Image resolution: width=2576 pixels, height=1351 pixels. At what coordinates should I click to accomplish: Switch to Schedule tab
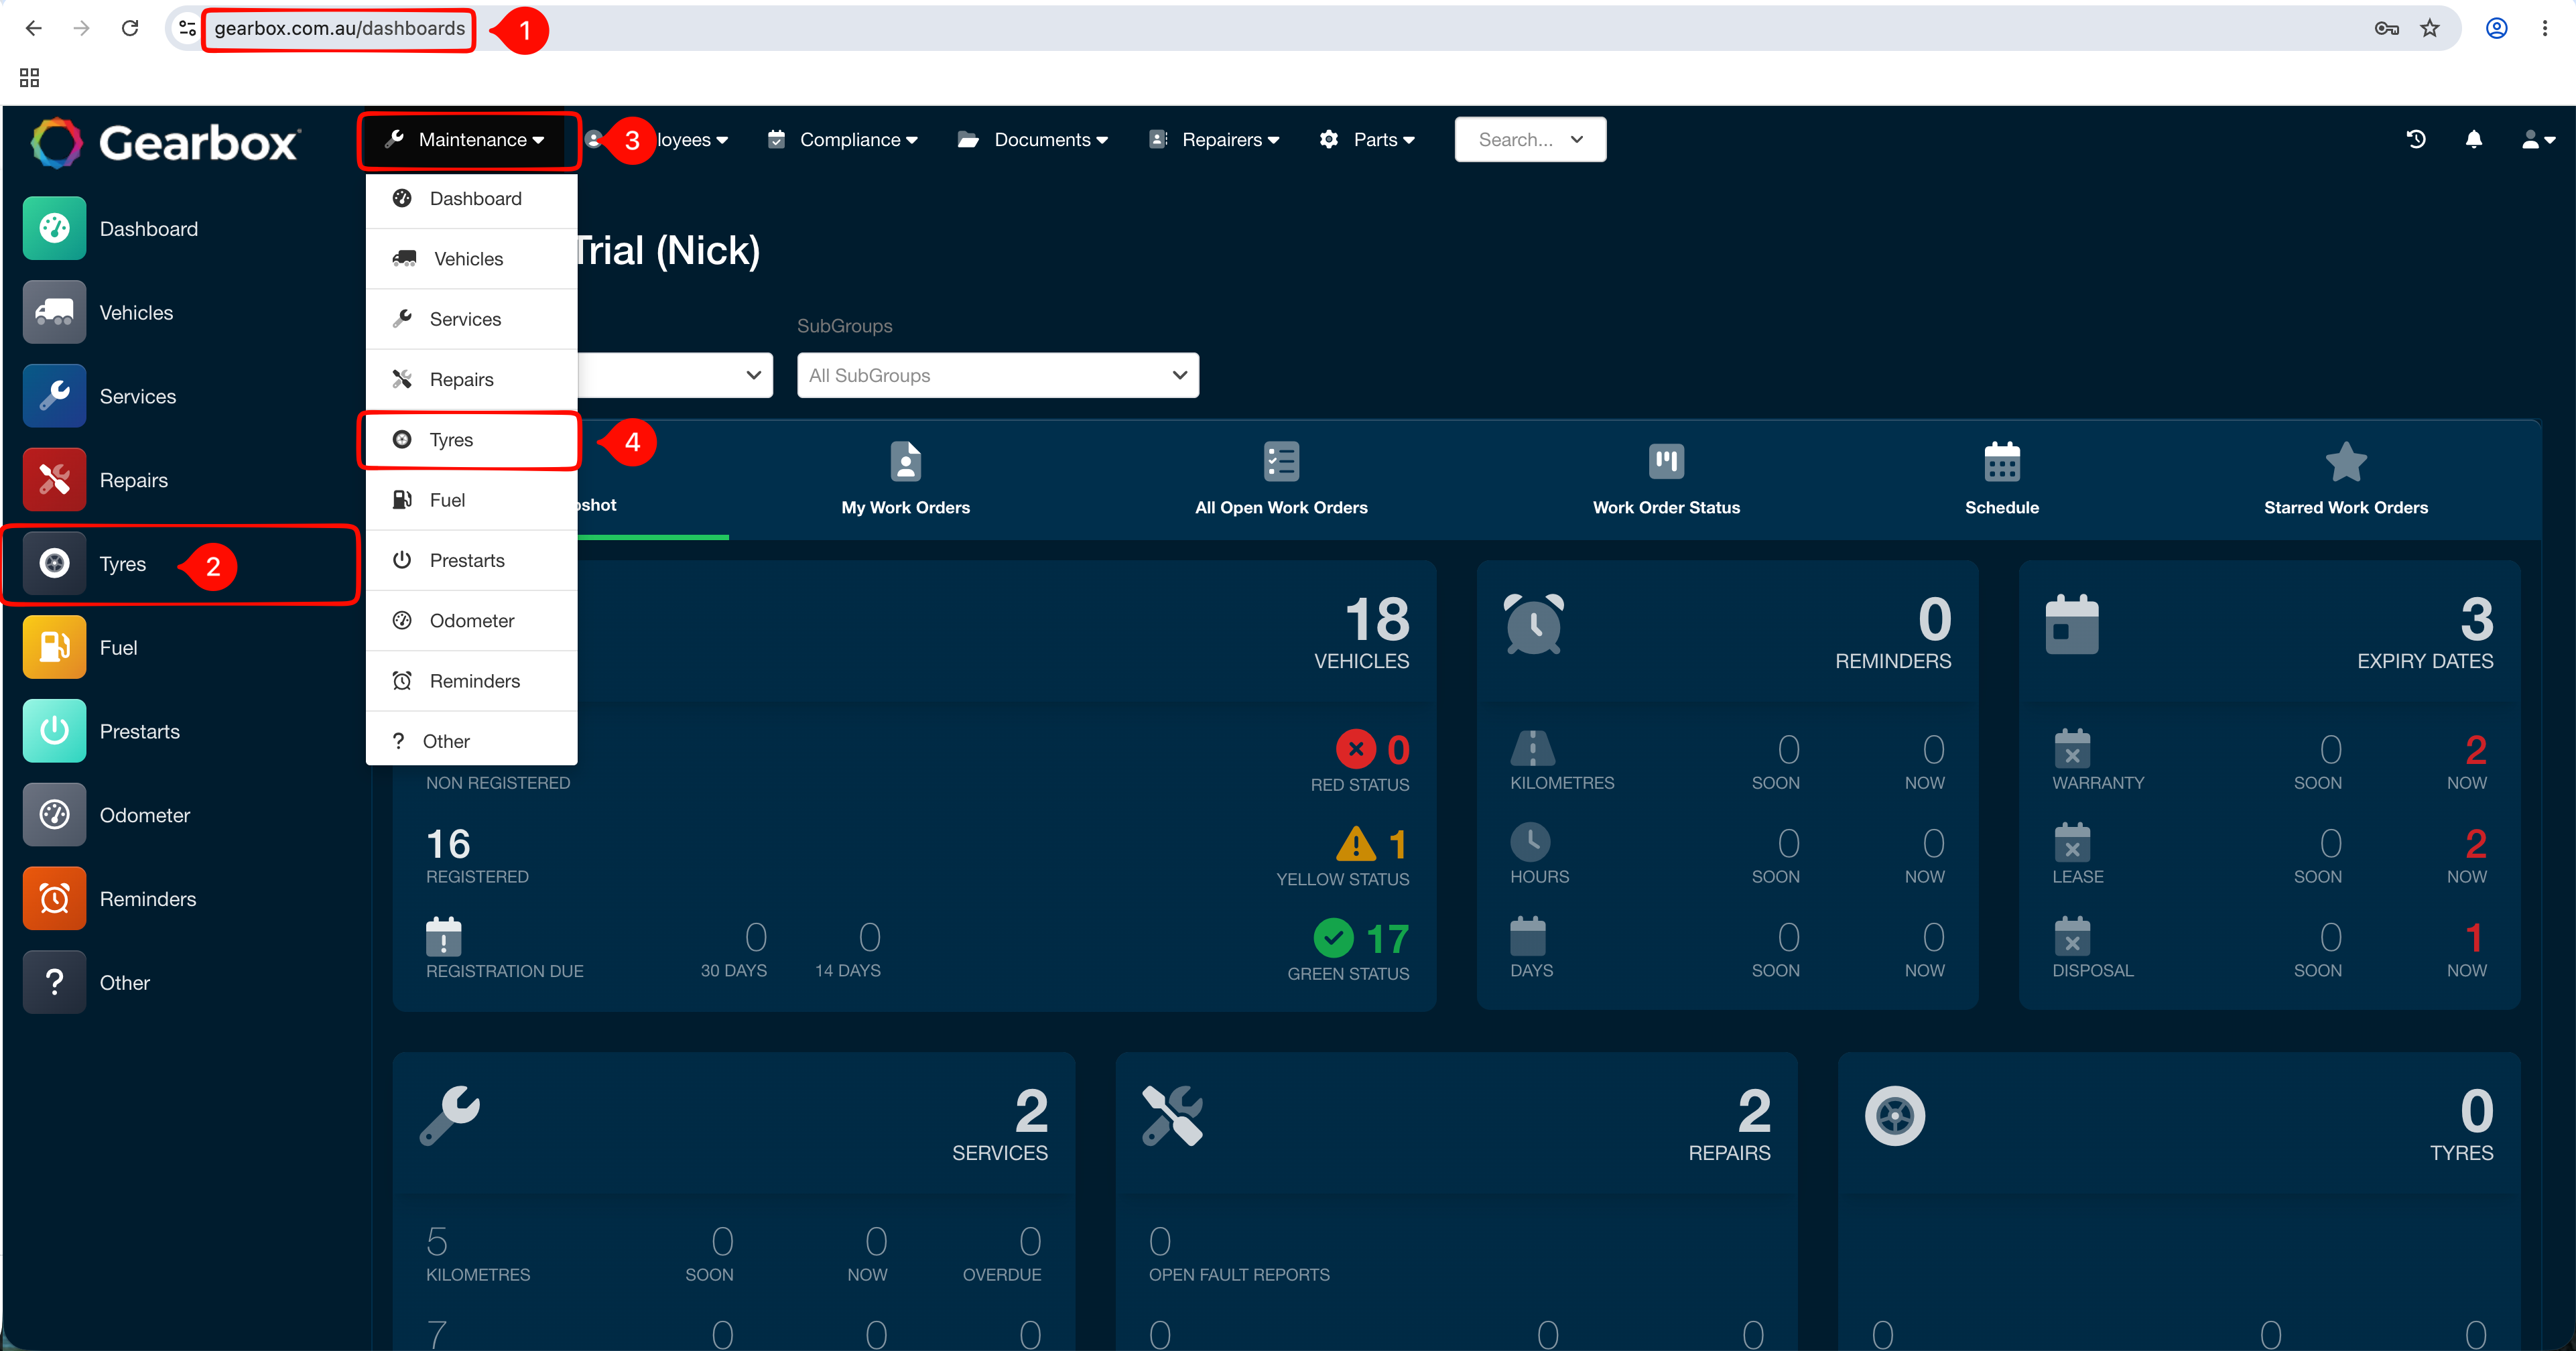point(2002,479)
